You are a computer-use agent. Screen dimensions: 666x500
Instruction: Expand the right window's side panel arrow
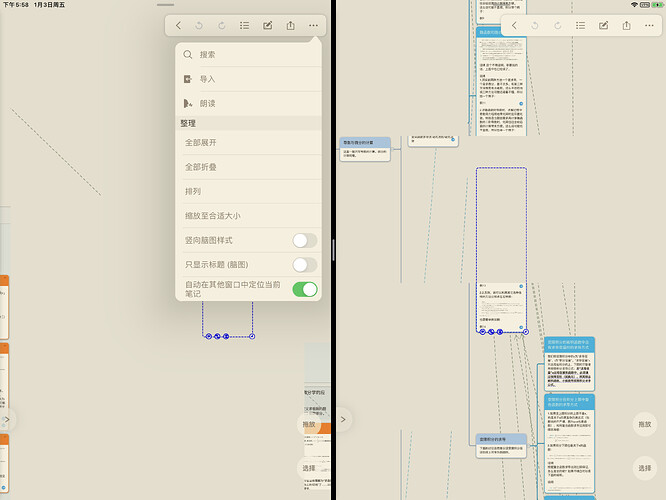pyautogui.click(x=343, y=420)
